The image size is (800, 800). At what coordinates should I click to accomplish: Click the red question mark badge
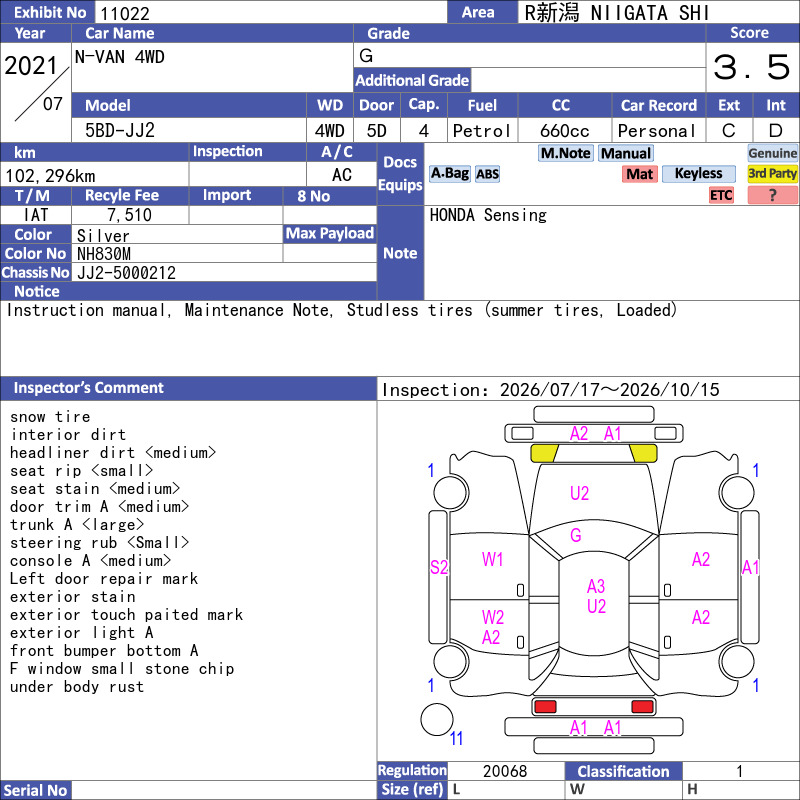pyautogui.click(x=772, y=195)
